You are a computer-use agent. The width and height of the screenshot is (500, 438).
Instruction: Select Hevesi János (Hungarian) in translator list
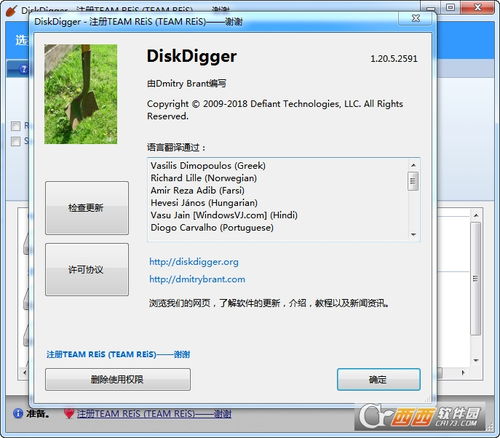click(x=204, y=203)
